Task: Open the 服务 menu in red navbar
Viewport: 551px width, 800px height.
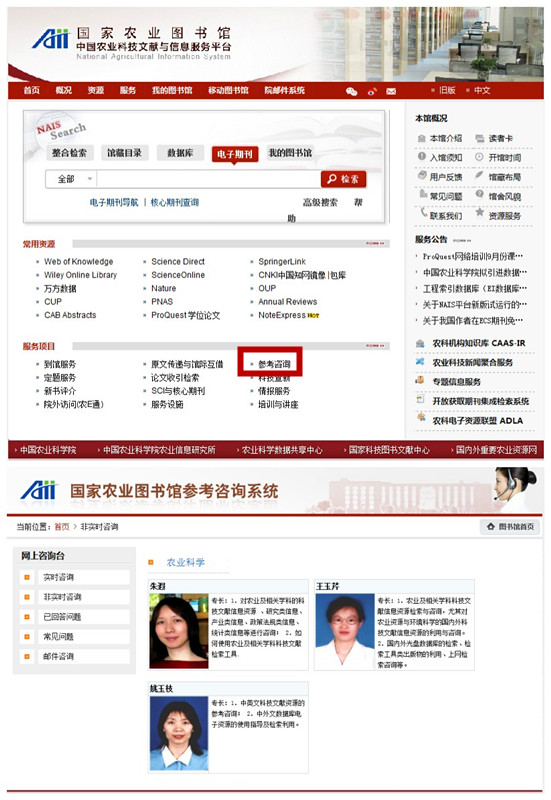Action: pyautogui.click(x=128, y=90)
